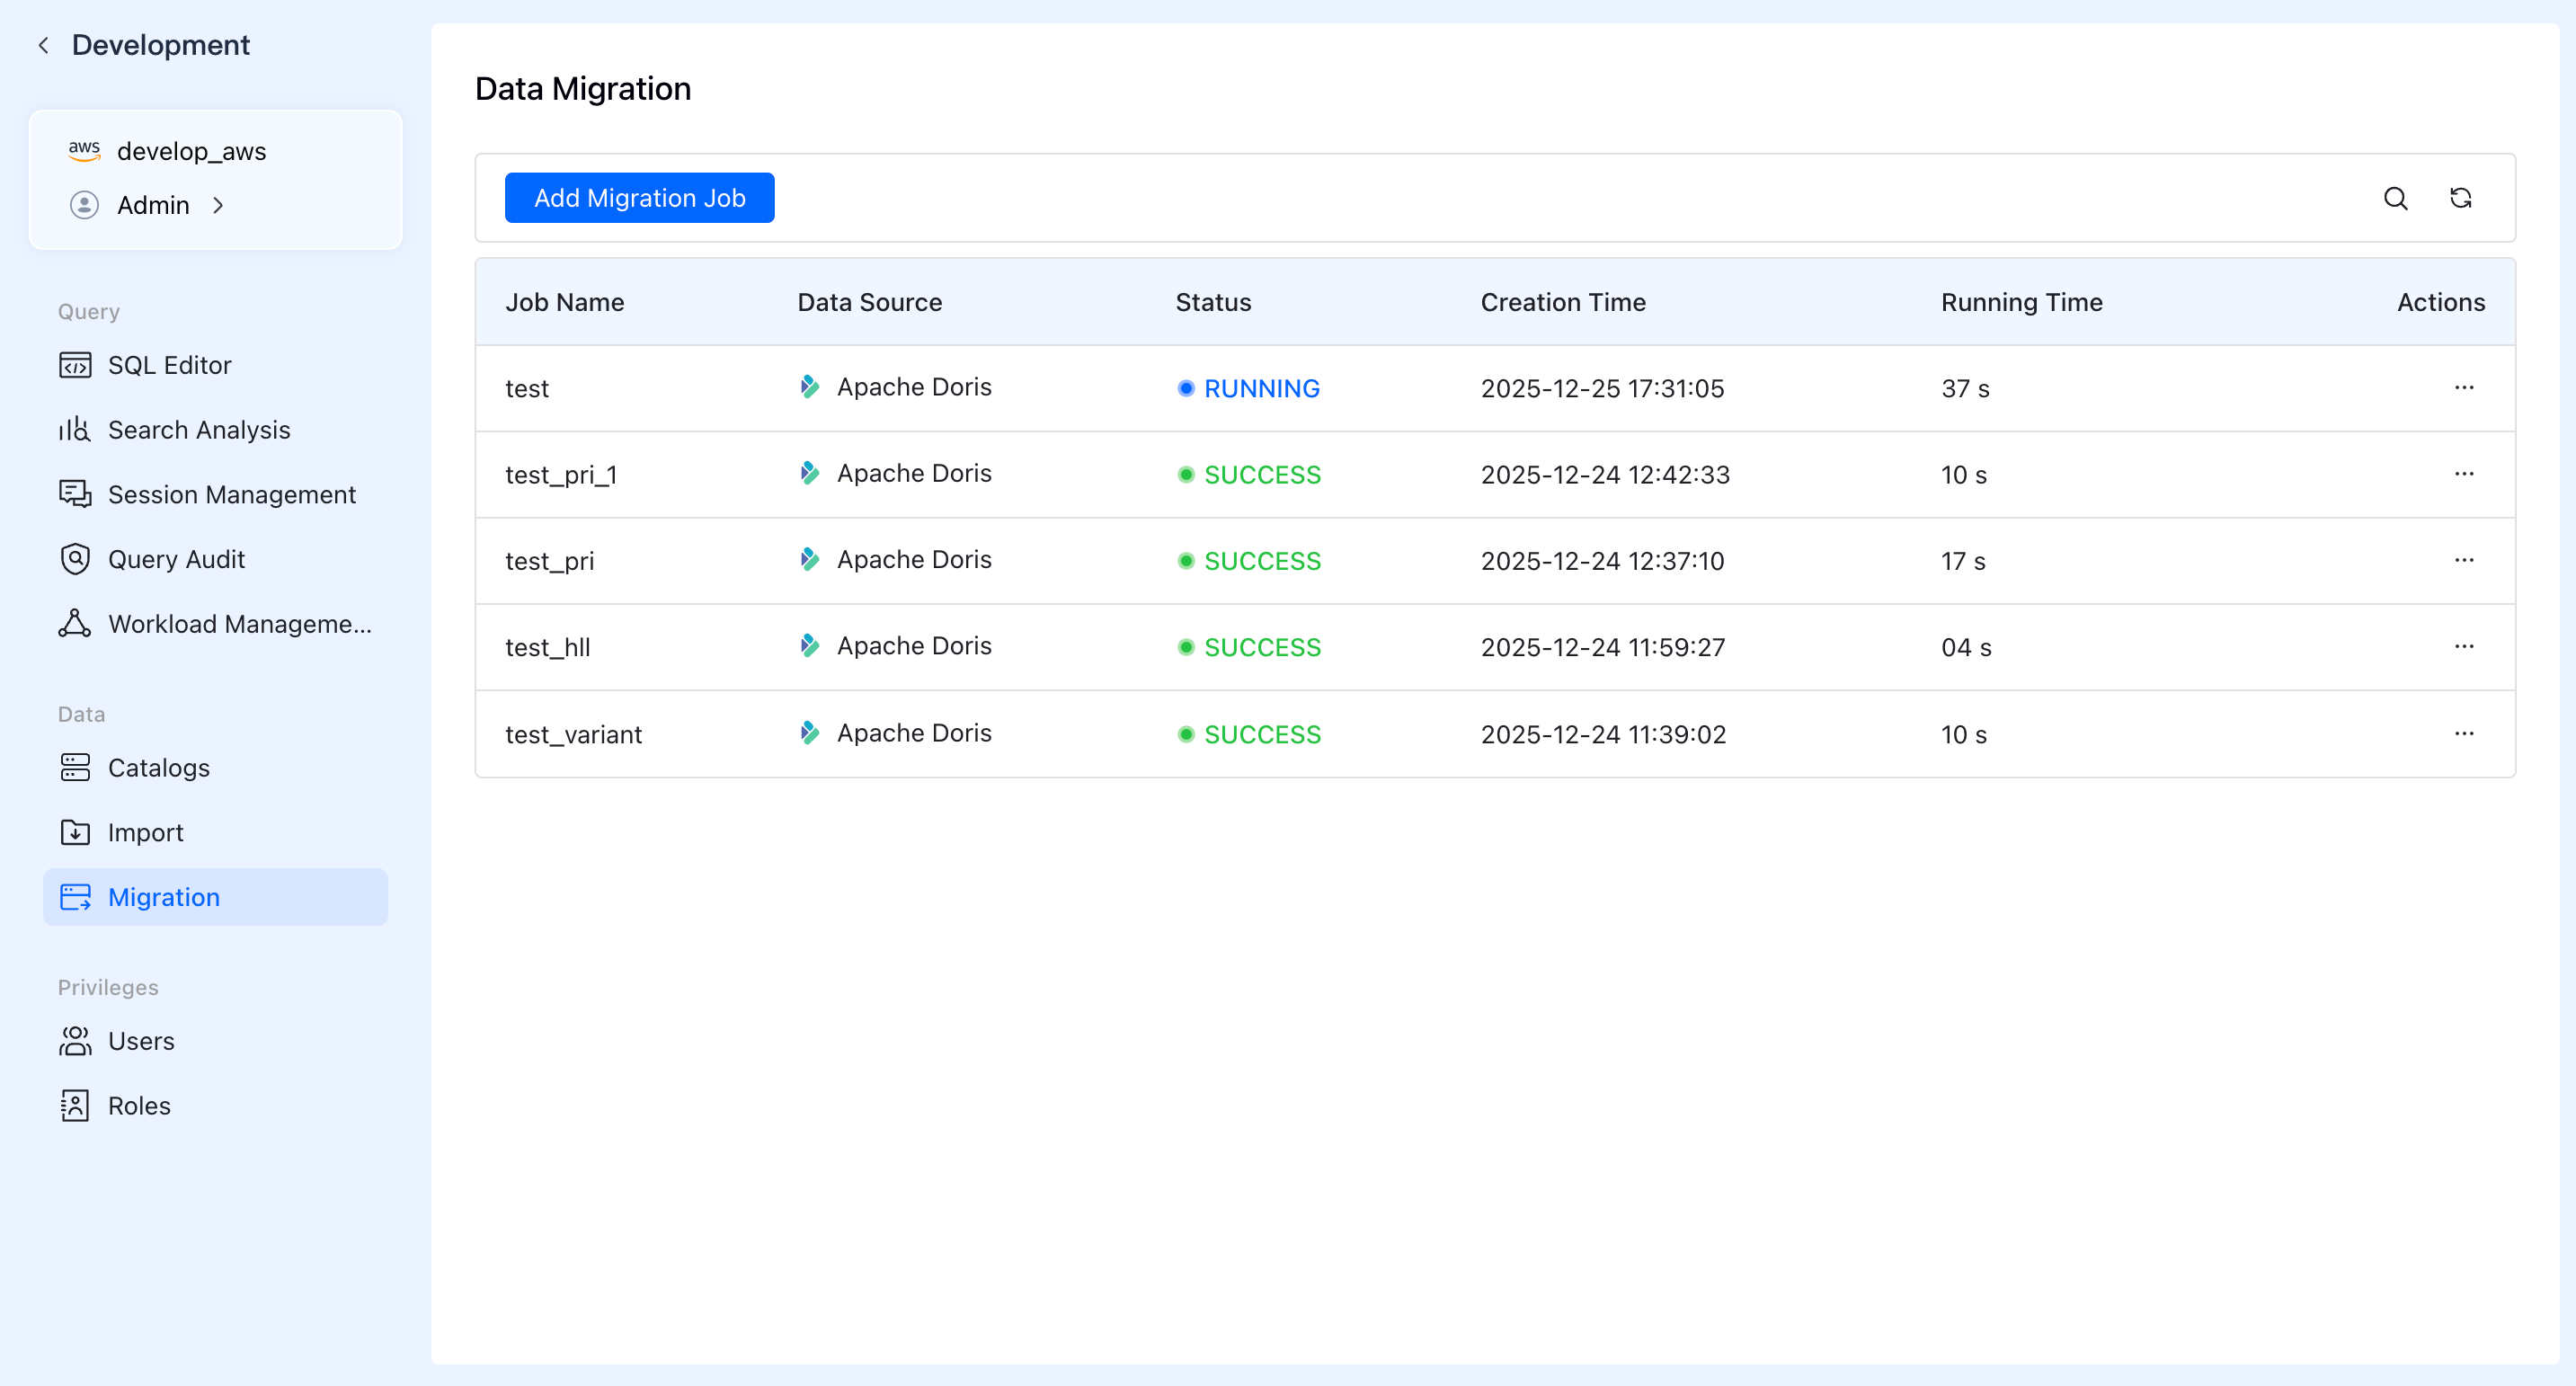The height and width of the screenshot is (1386, 2576).
Task: Click the Roles icon in sidebar
Action: pos(75,1105)
